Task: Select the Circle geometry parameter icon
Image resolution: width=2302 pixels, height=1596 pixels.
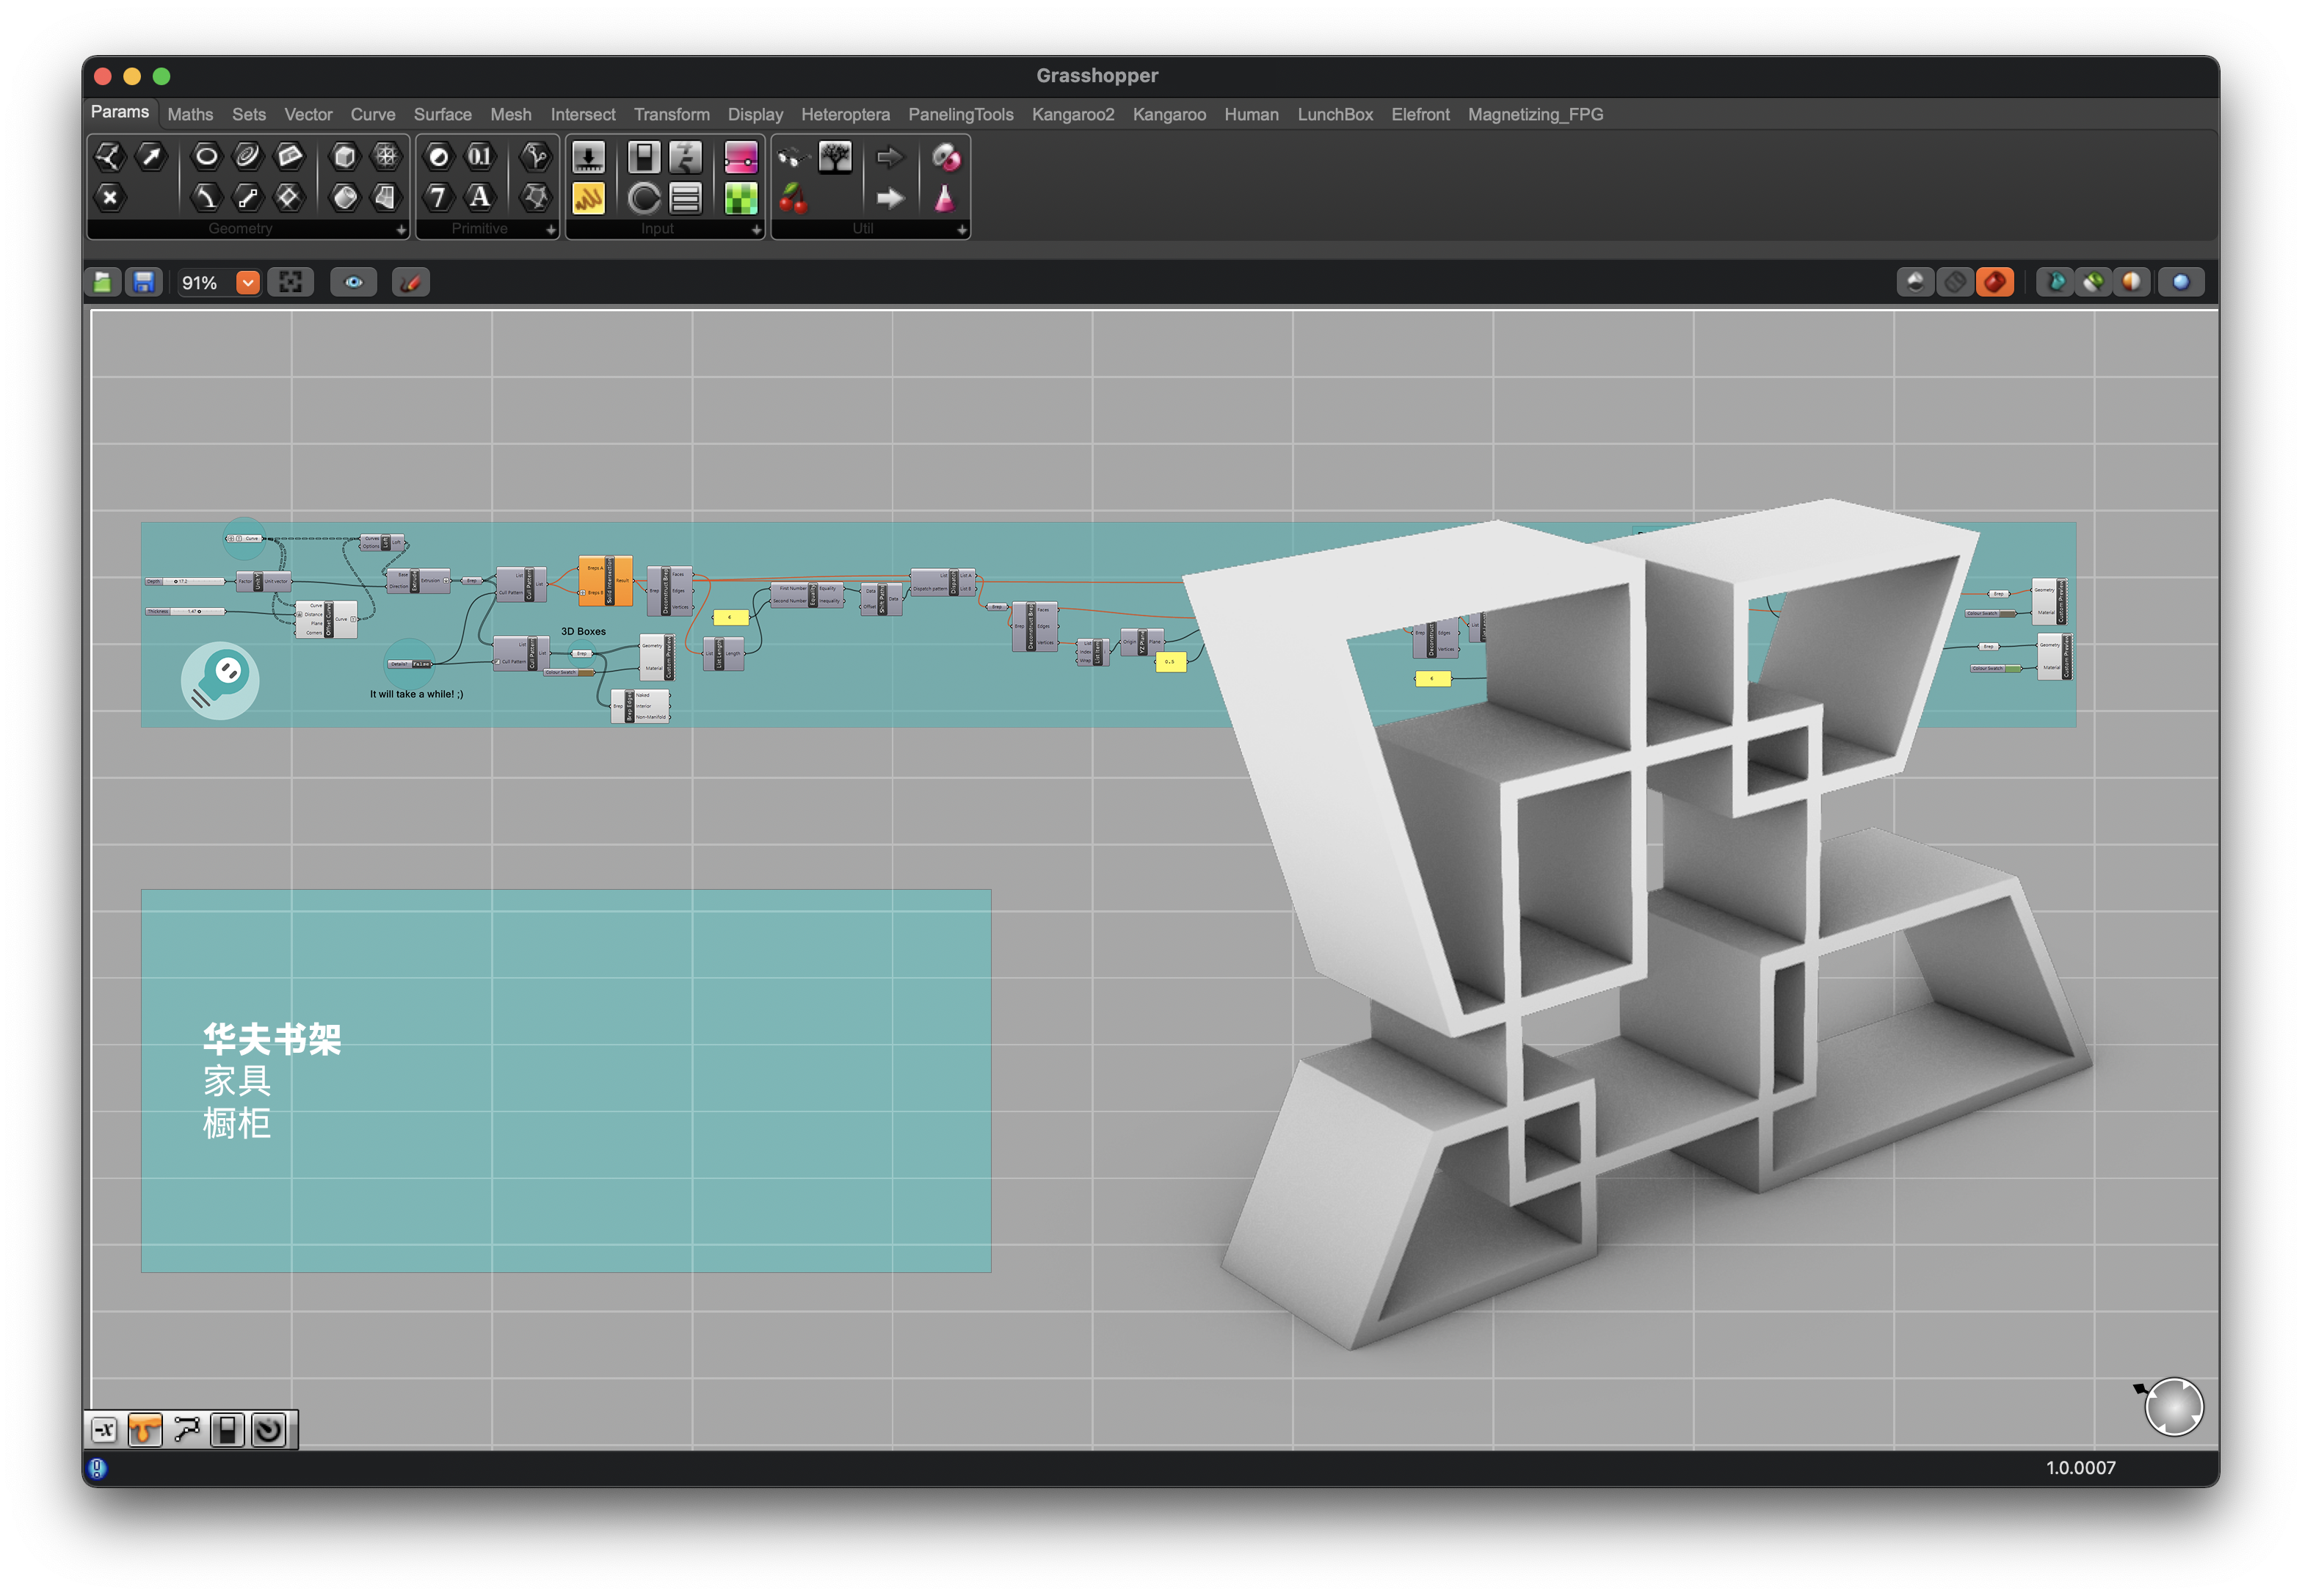Action: (x=206, y=156)
